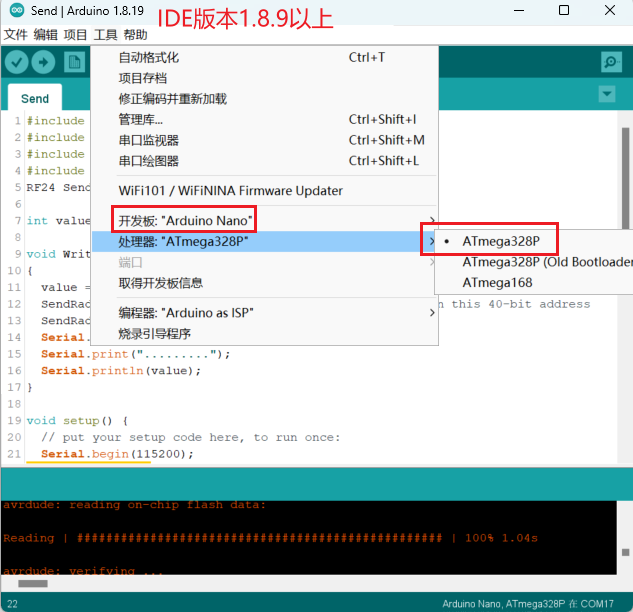Choose 烧录引导程序 menu entry
Image resolution: width=633 pixels, height=612 pixels.
[x=264, y=334]
